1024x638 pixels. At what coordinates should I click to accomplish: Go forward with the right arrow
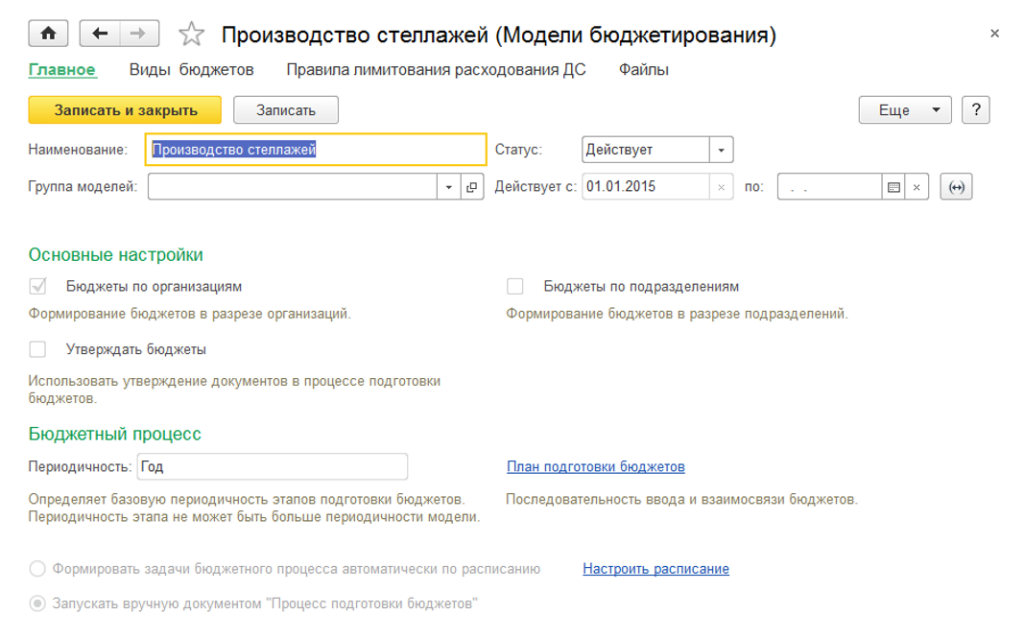(138, 34)
